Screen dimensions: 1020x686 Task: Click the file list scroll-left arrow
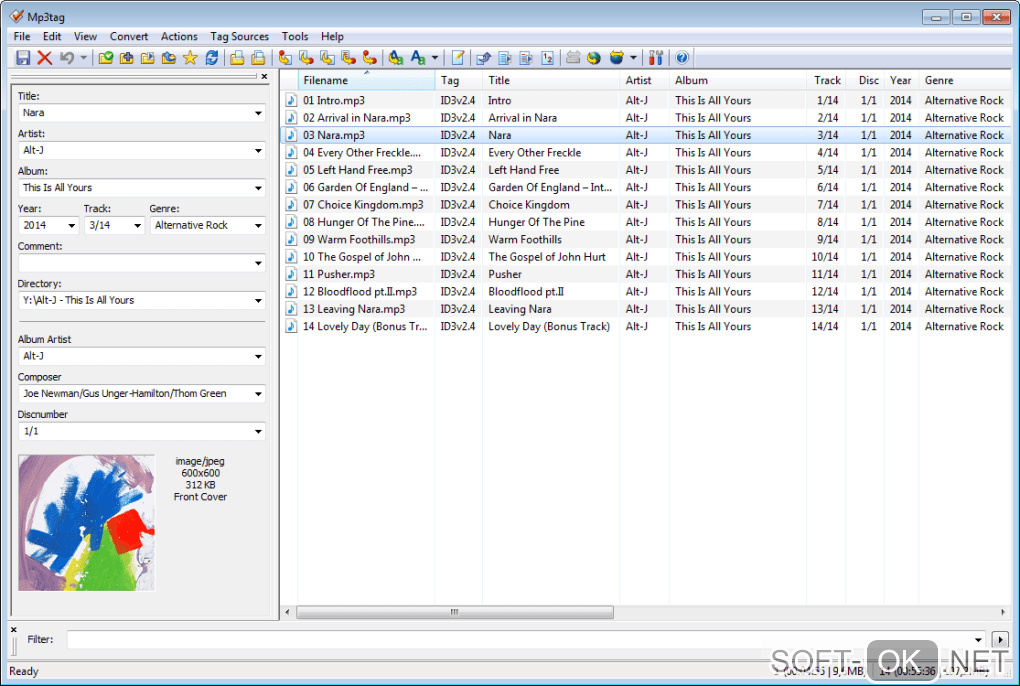(x=288, y=612)
